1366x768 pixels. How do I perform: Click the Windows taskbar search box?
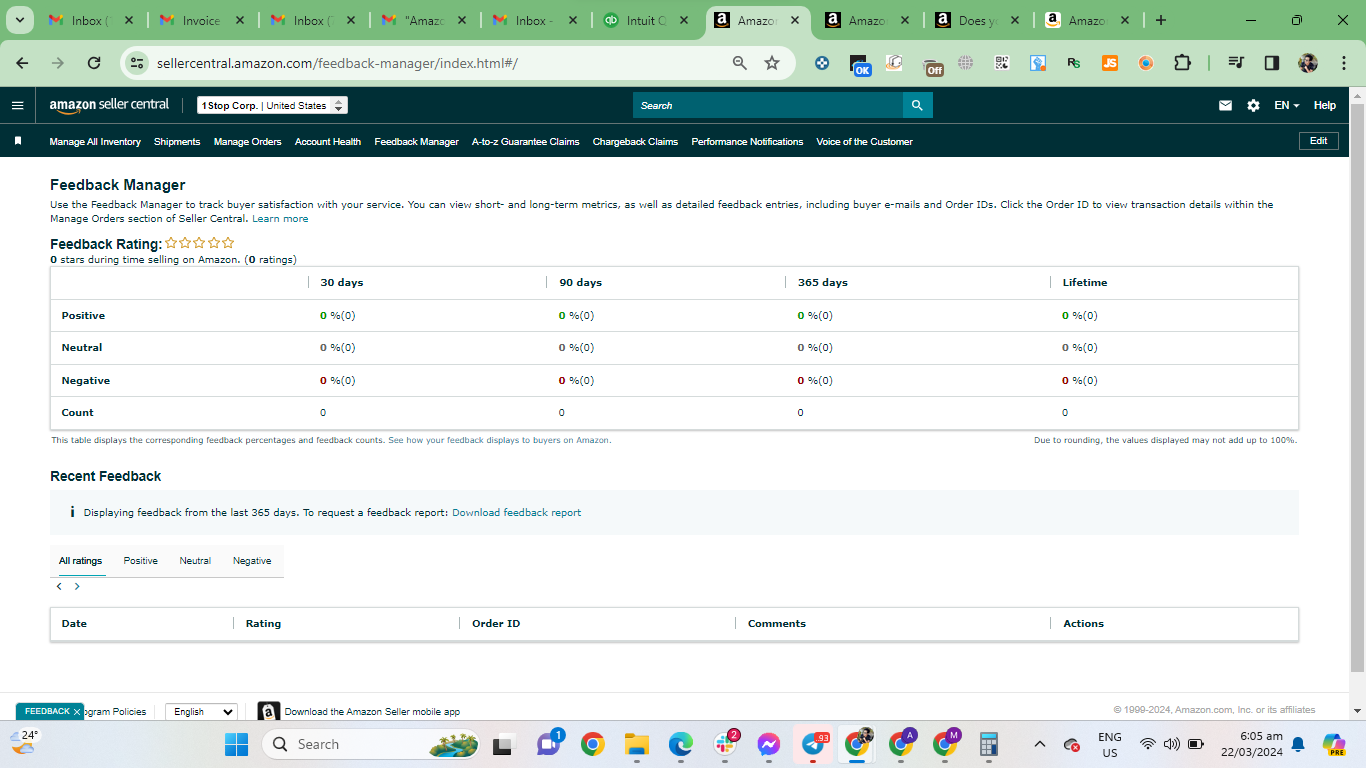pos(370,744)
